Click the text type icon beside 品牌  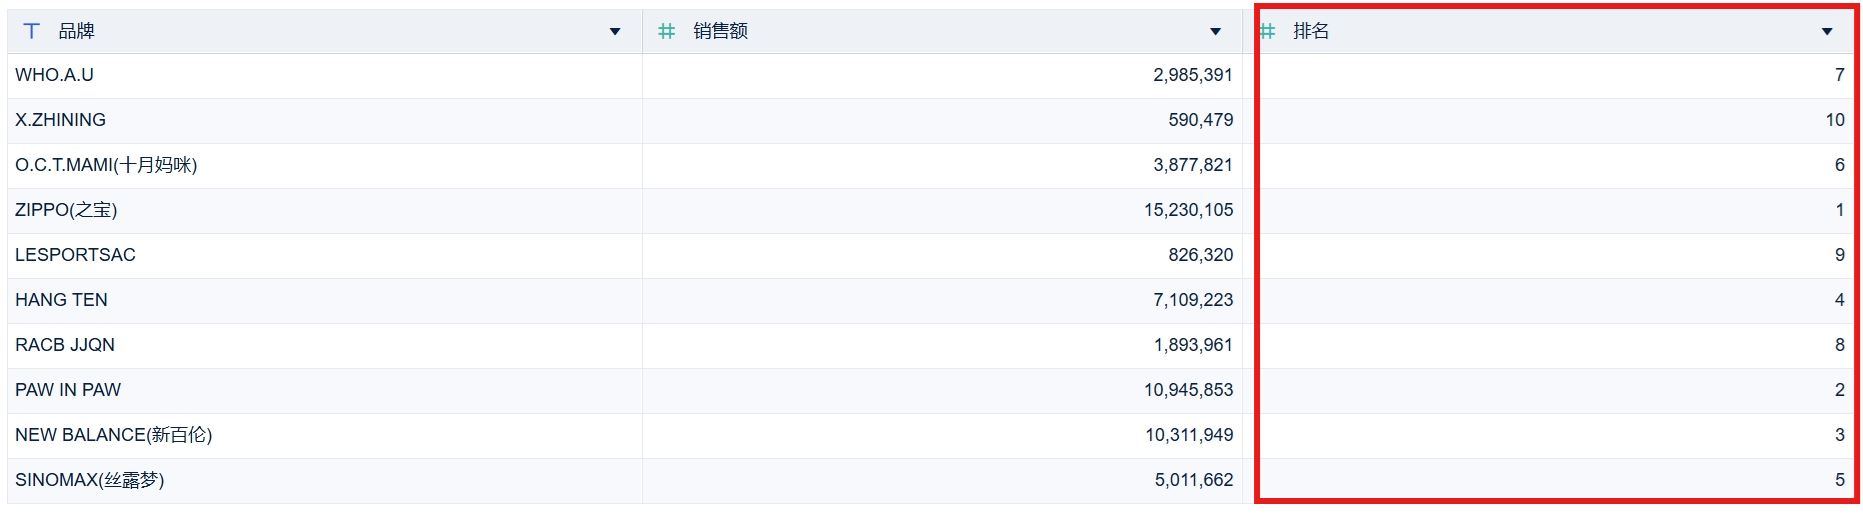click(32, 31)
